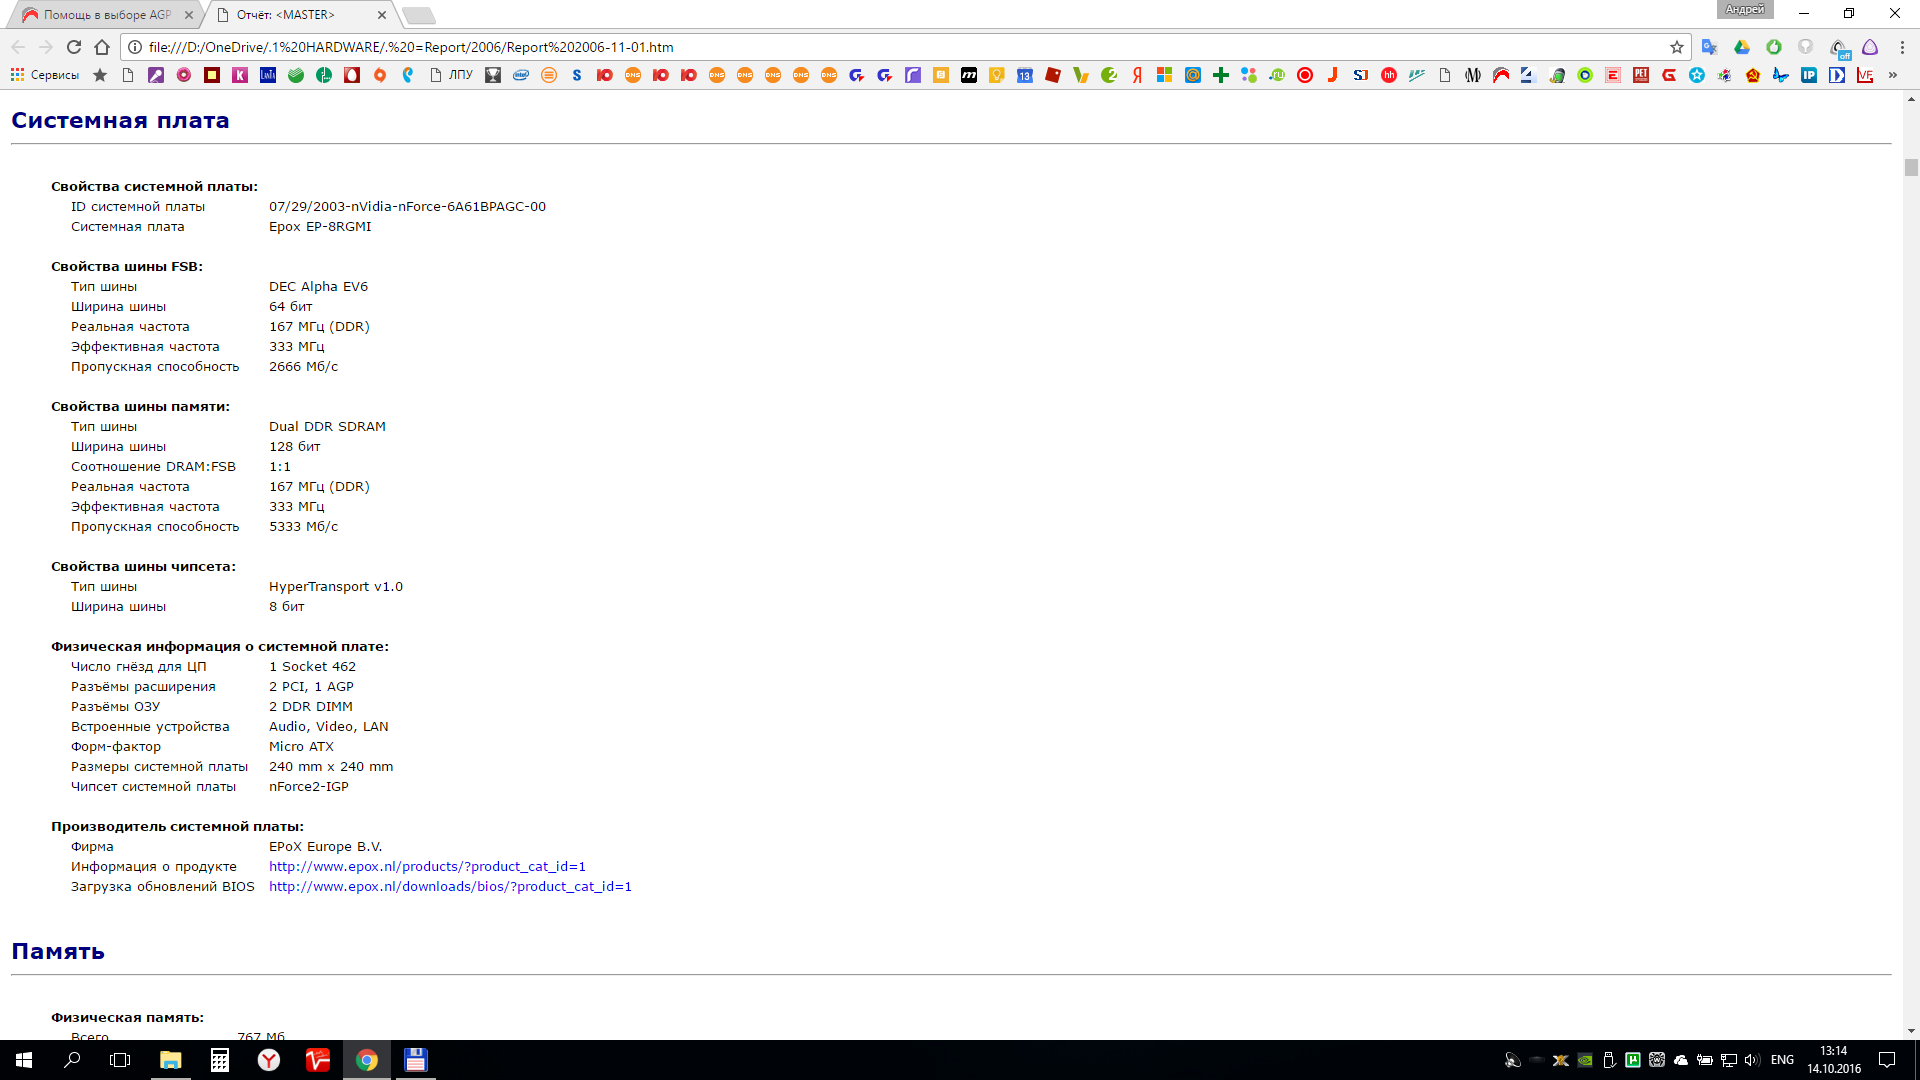The width and height of the screenshot is (1920, 1080).
Task: Bookmark this page with the star icon
Action: point(1677,47)
